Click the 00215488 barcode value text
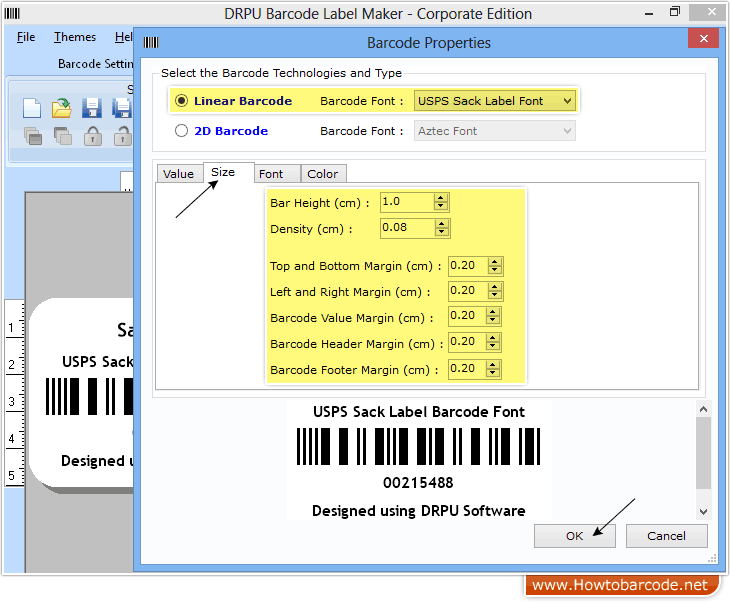 (418, 483)
